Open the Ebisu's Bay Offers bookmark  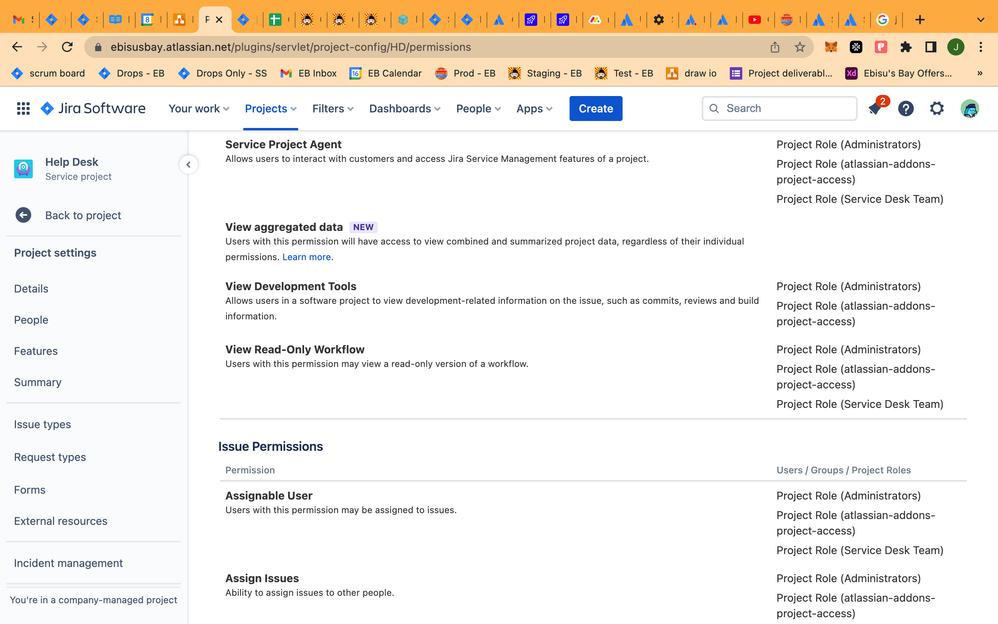click(x=899, y=73)
